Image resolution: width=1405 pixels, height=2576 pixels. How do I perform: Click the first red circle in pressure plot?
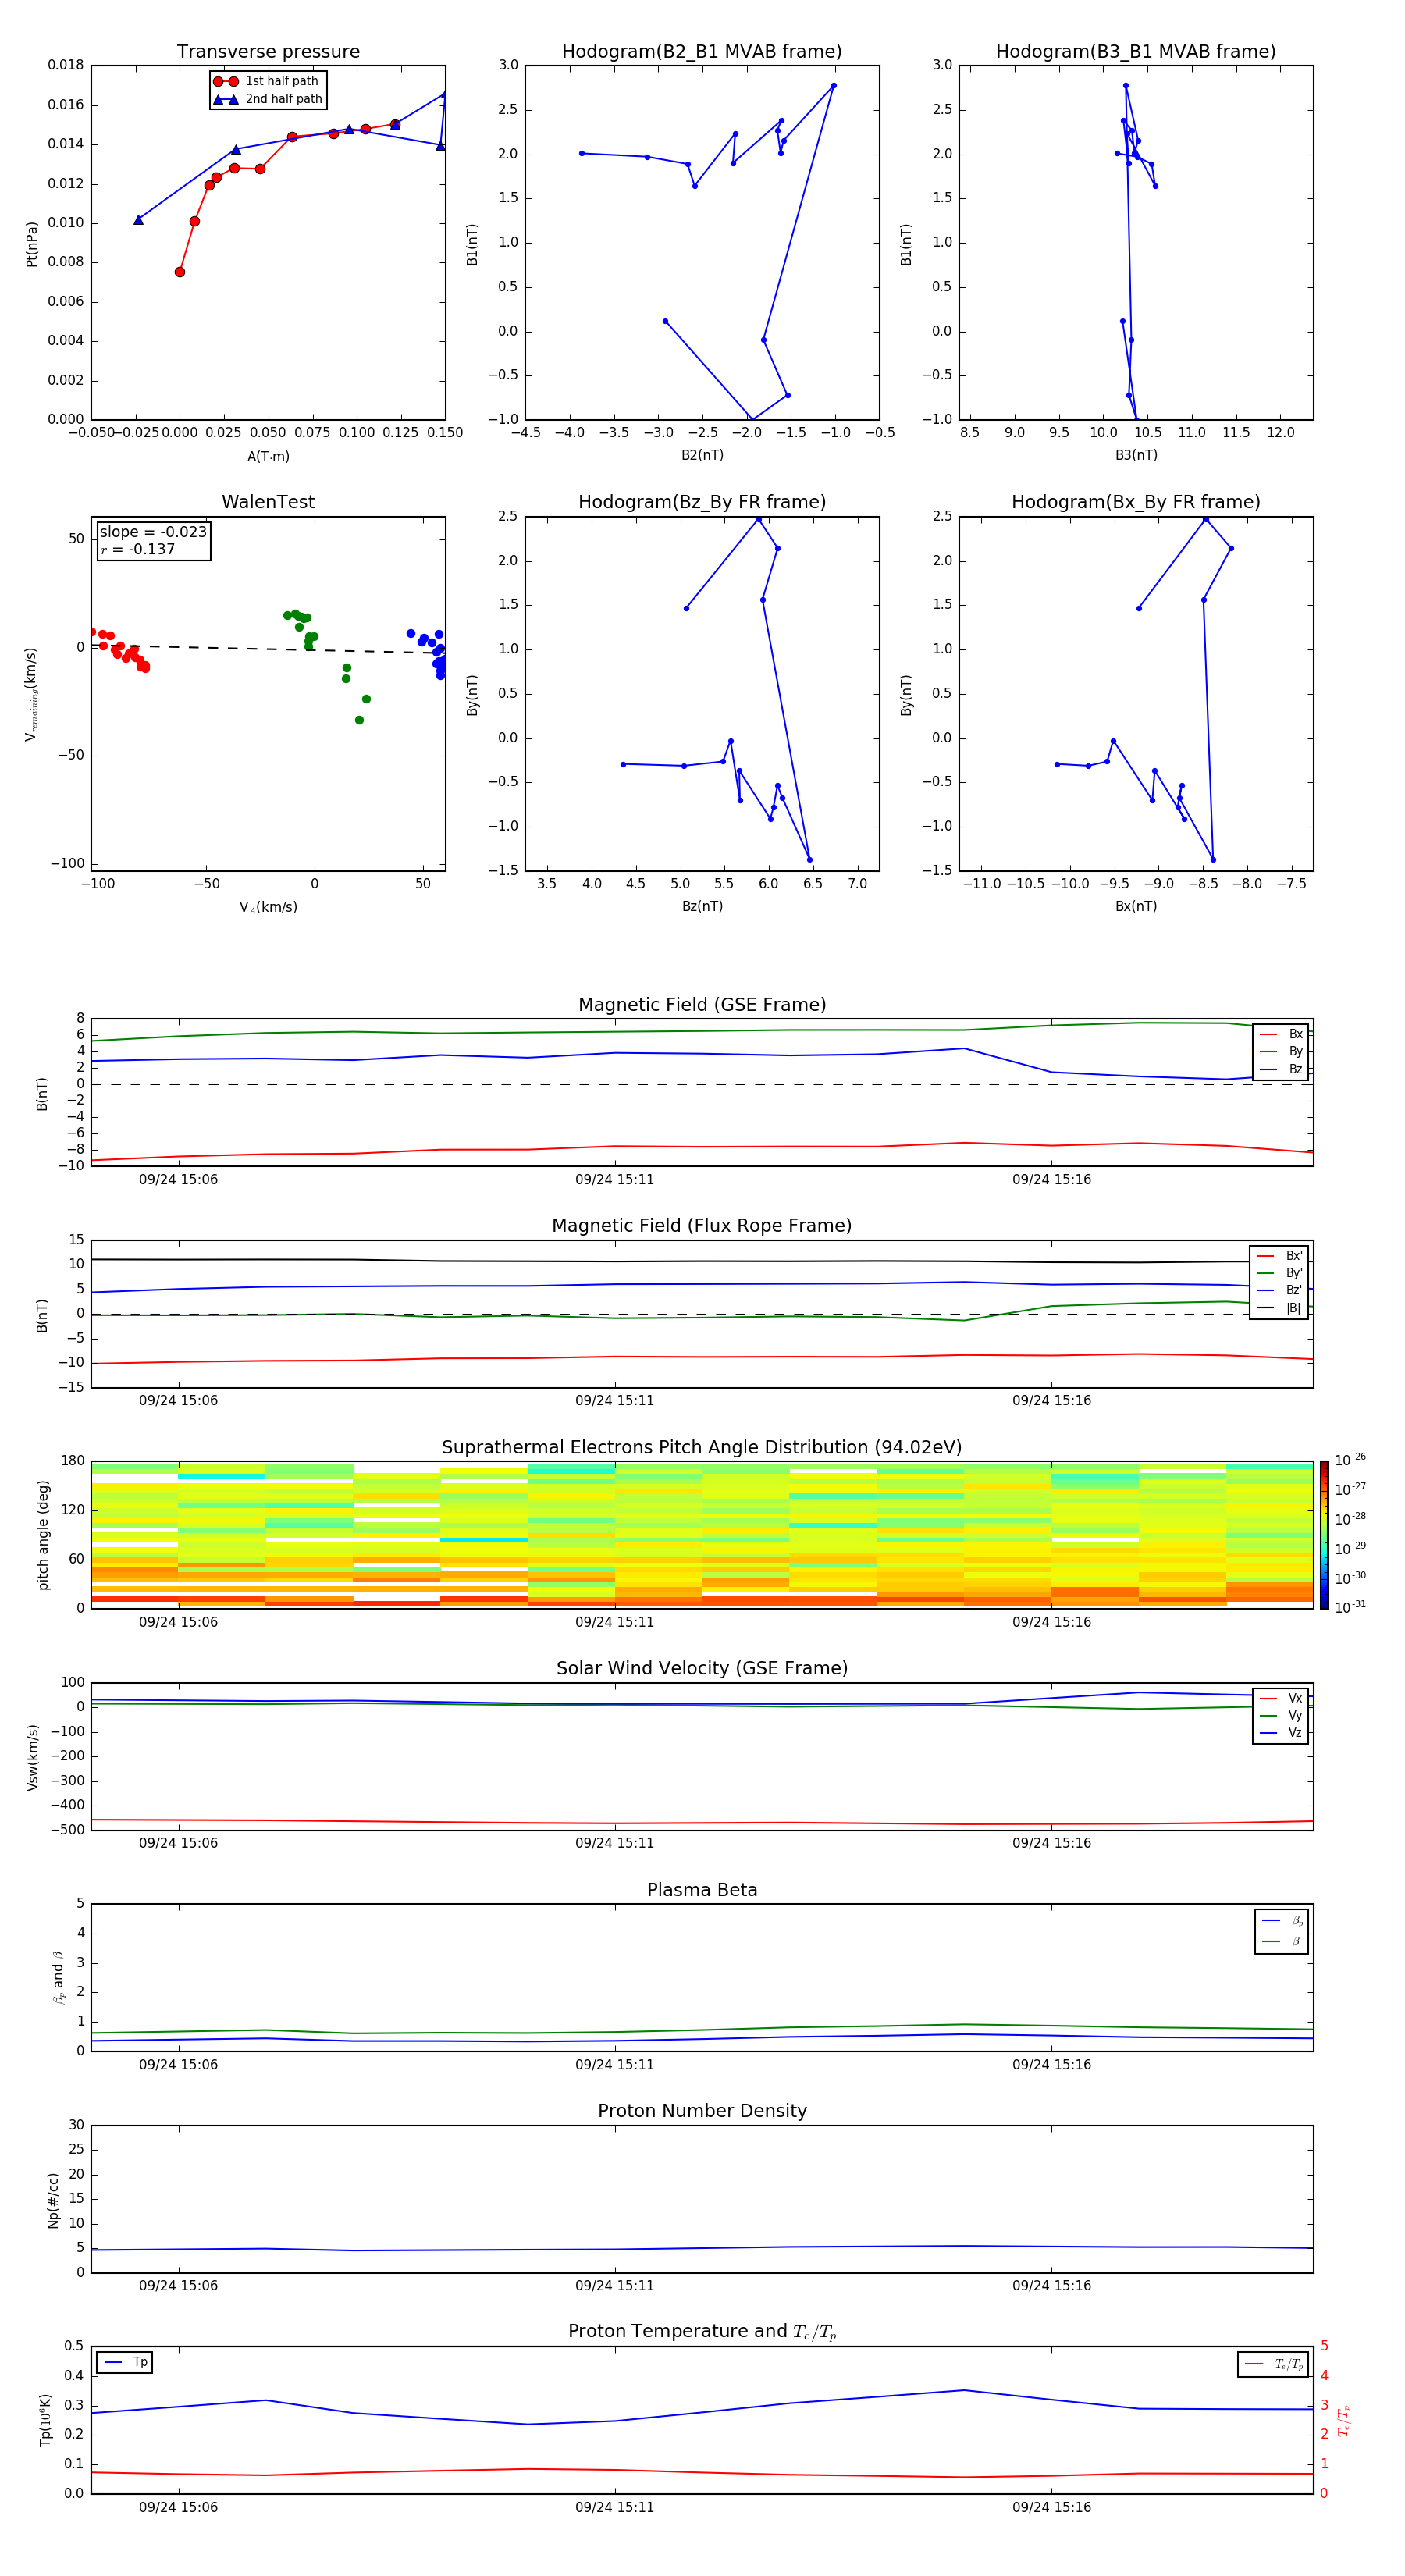click(180, 272)
